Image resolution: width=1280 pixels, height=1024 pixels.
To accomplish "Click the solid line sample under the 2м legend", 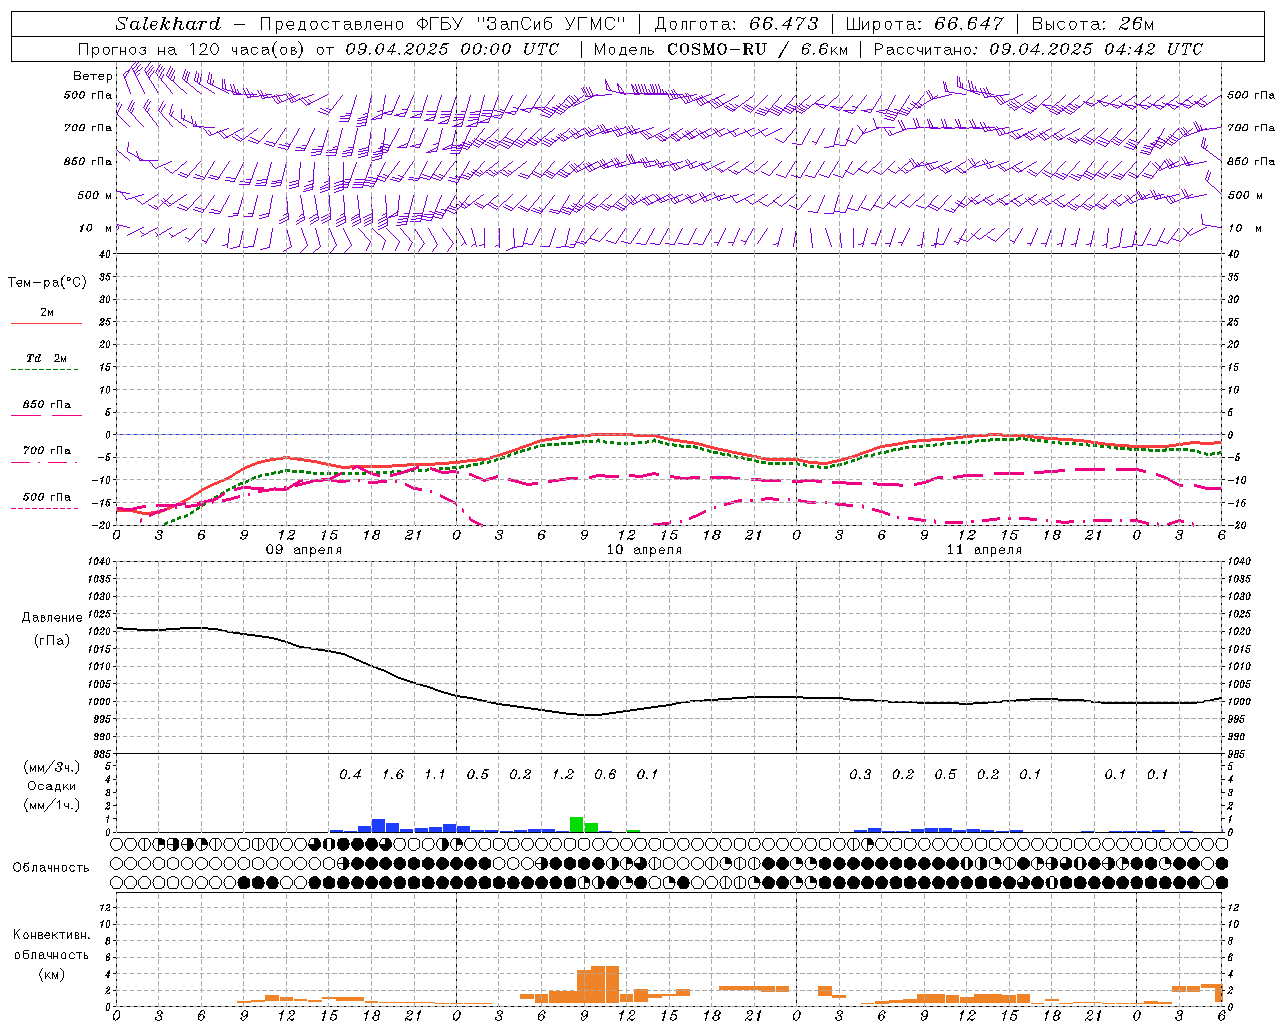I will click(x=47, y=323).
